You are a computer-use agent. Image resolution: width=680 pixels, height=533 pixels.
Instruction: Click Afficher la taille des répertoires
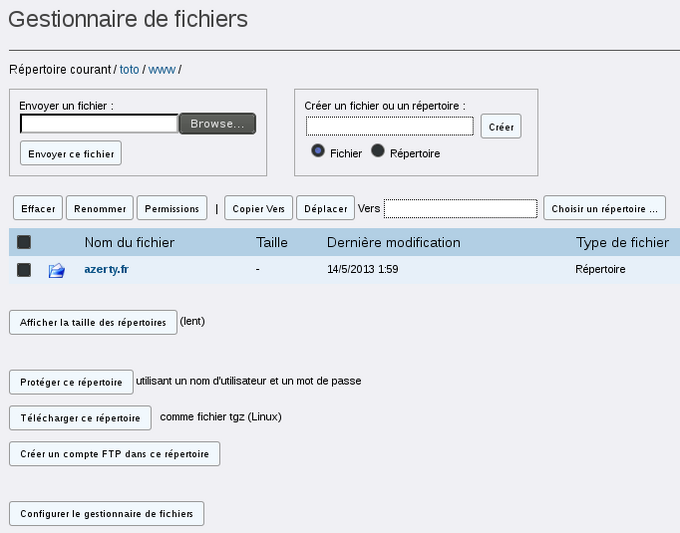point(93,322)
